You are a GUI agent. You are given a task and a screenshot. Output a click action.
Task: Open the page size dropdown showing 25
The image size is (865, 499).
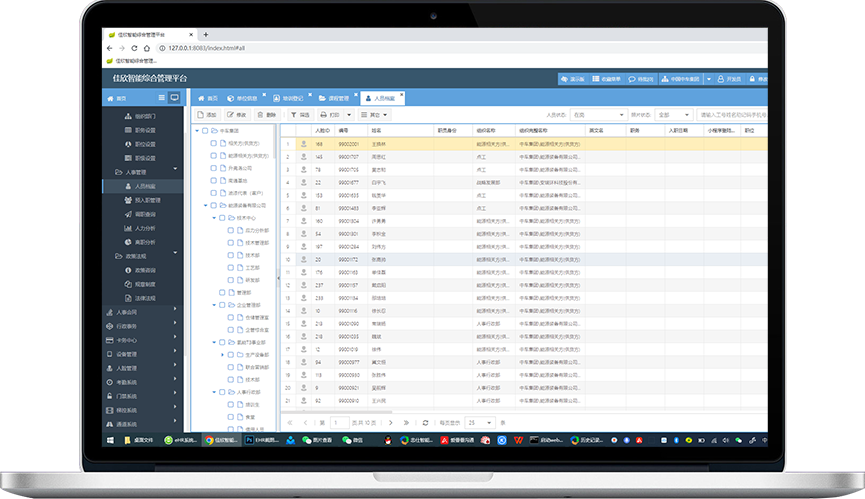479,423
